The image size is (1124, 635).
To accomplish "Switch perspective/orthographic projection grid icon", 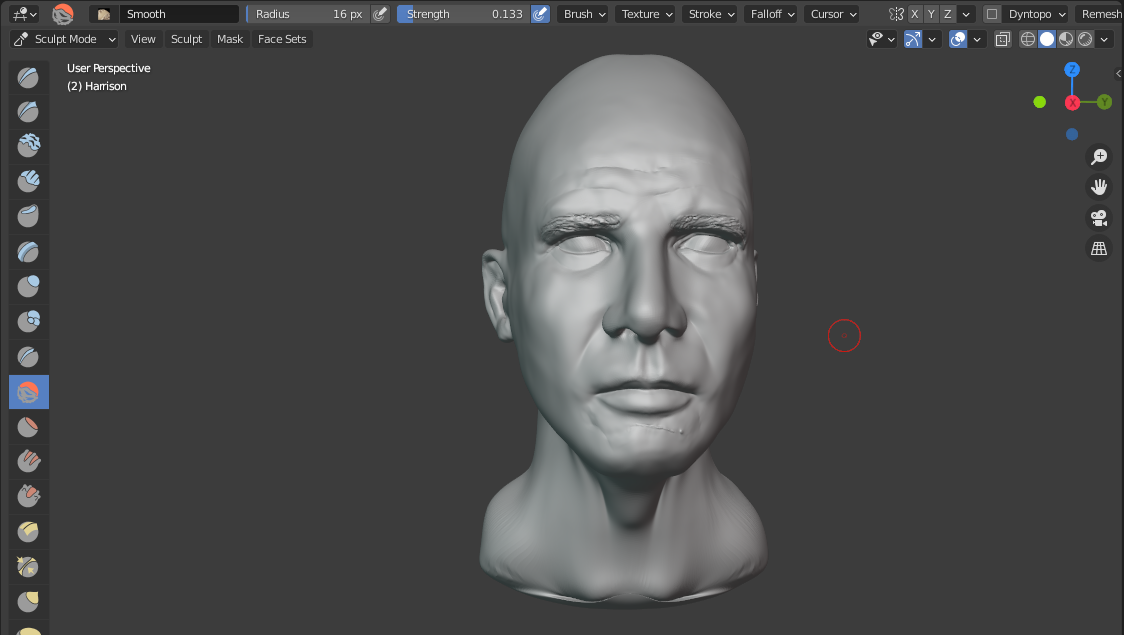I will [x=1098, y=249].
